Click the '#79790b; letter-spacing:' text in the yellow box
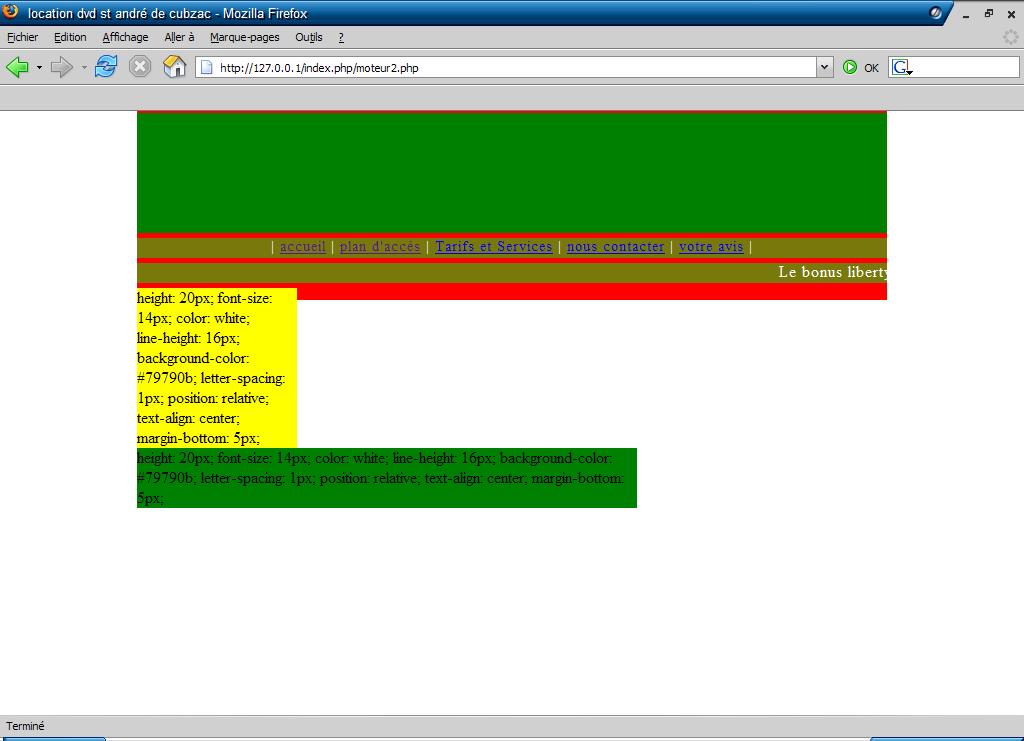The height and width of the screenshot is (741, 1024). click(211, 378)
